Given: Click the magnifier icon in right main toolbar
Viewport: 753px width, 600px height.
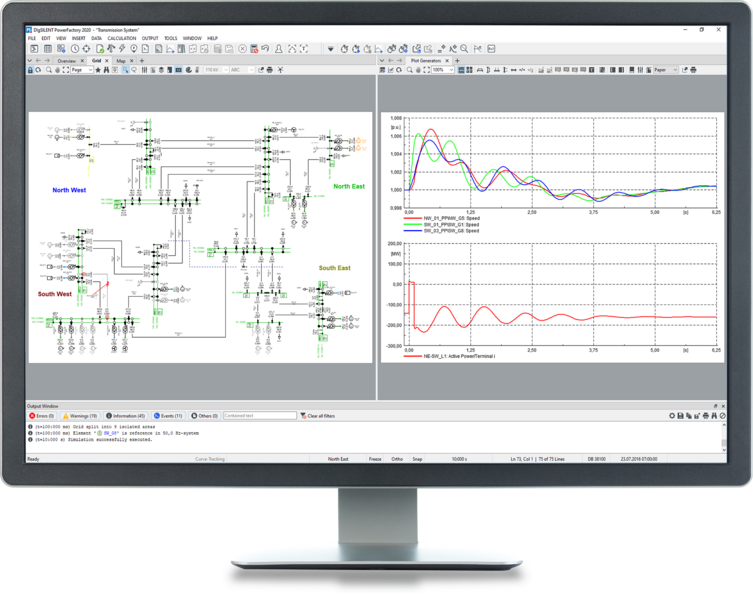Looking at the screenshot, I should click(x=464, y=49).
